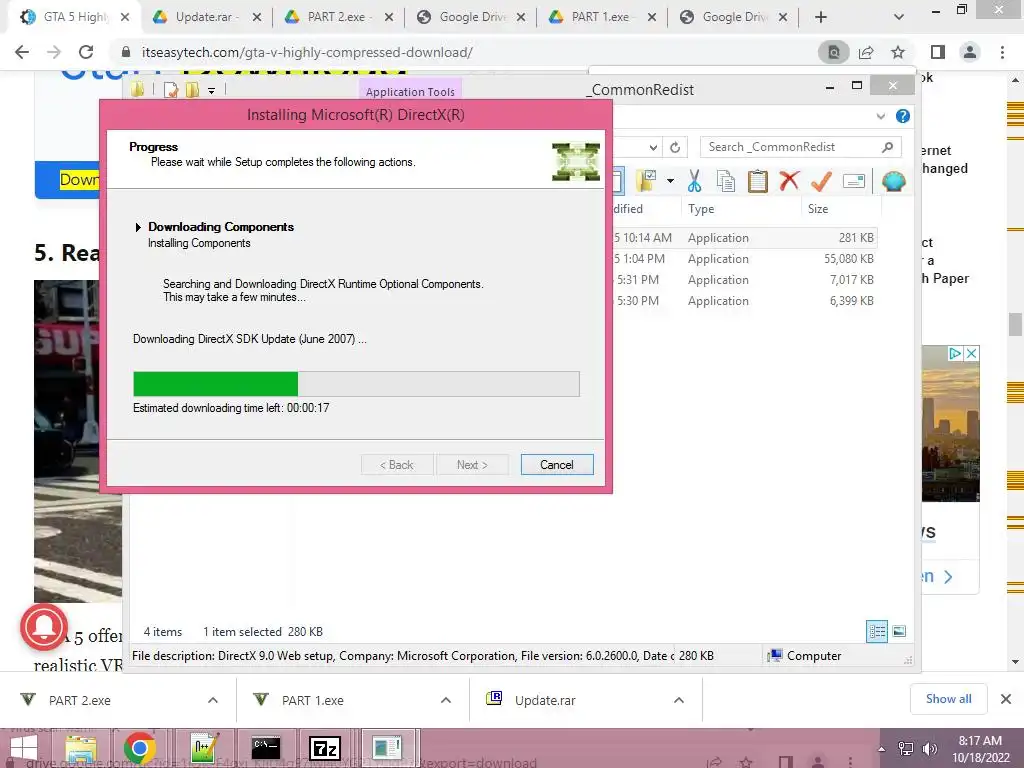Click the red notification bell on page

tap(44, 627)
